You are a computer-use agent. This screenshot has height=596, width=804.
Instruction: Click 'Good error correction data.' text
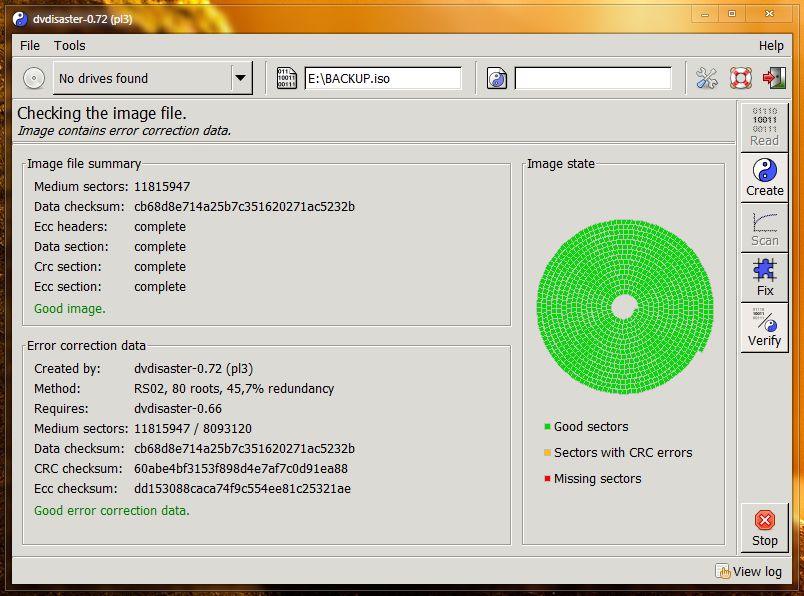point(112,511)
